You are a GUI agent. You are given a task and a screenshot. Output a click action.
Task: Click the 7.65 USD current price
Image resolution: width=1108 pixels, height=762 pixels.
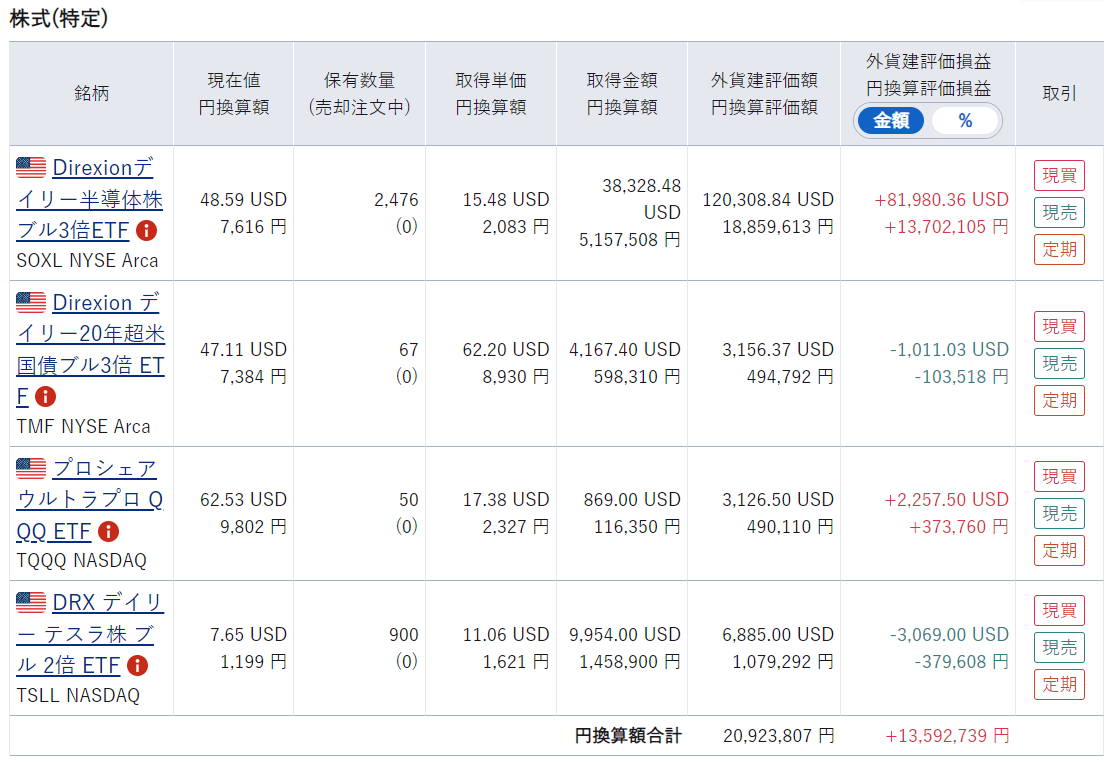248,634
